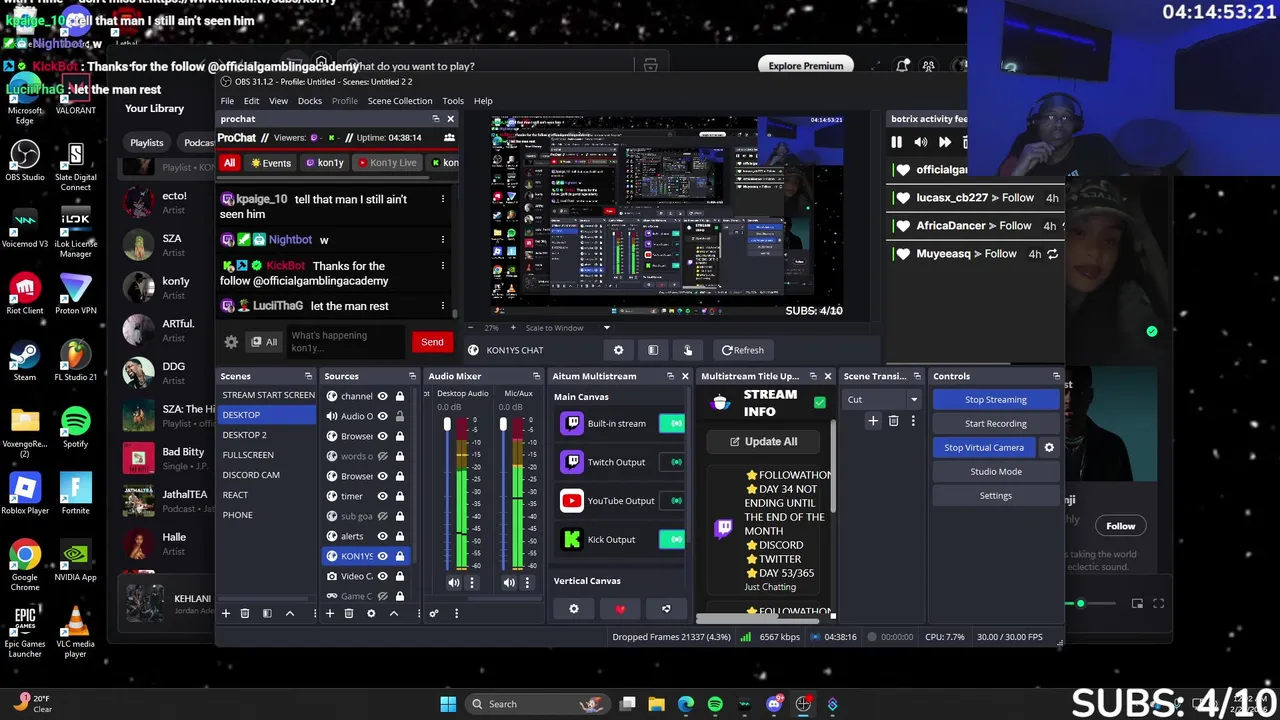Image resolution: width=1280 pixels, height=720 pixels.
Task: Open FL Studio 21 desktop icon
Action: pos(75,361)
